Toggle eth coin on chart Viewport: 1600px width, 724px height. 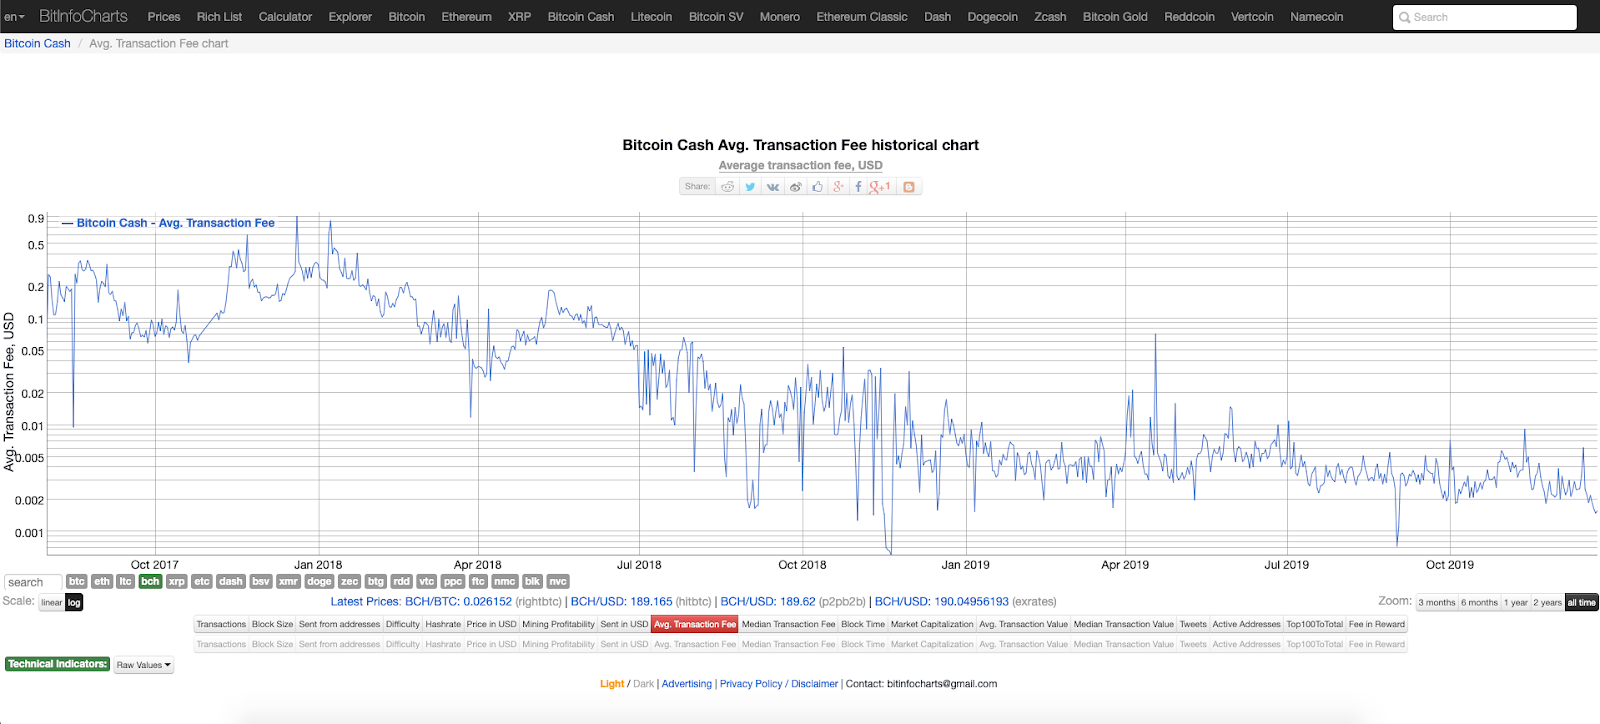tap(102, 581)
